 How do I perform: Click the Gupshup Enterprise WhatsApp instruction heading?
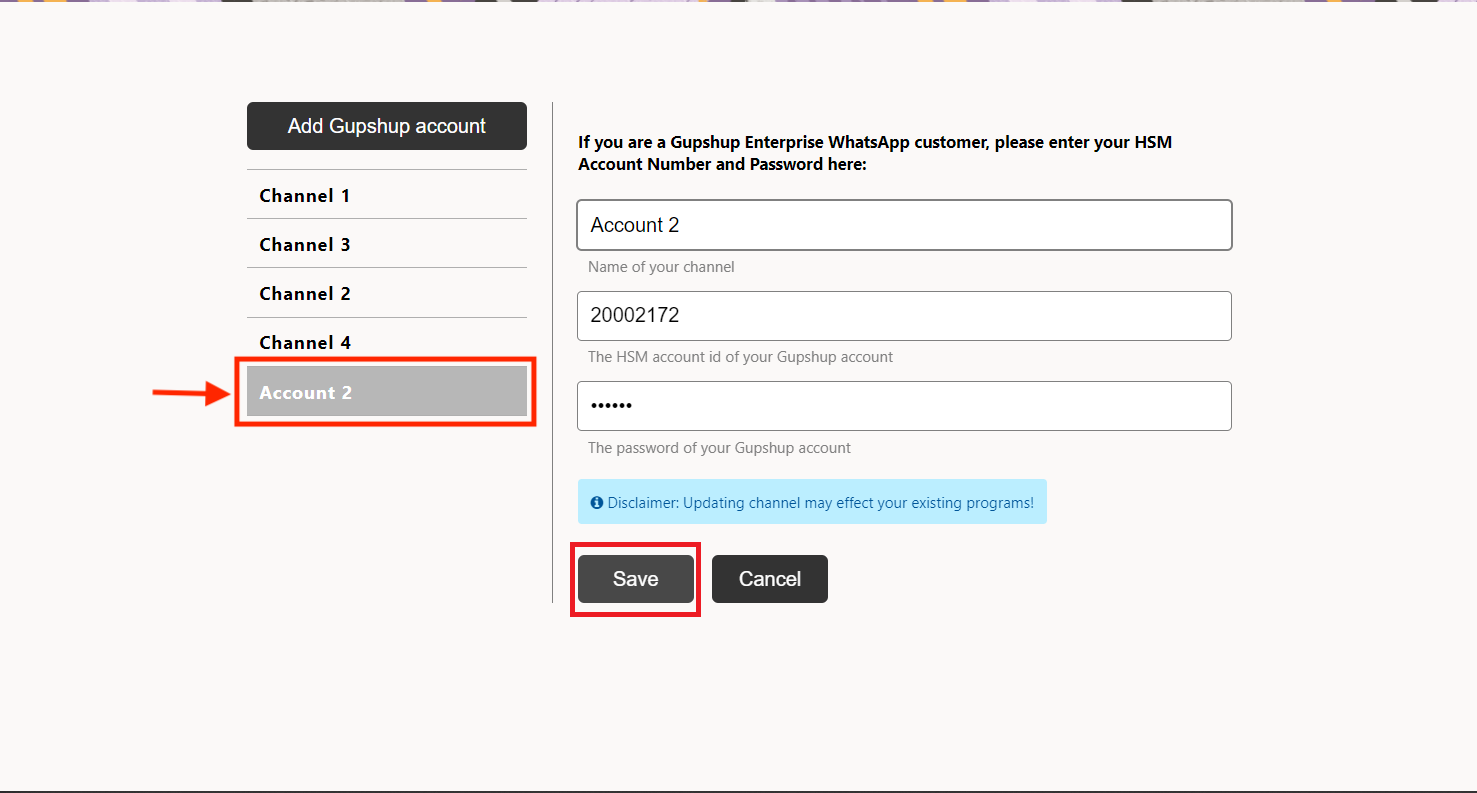(875, 153)
